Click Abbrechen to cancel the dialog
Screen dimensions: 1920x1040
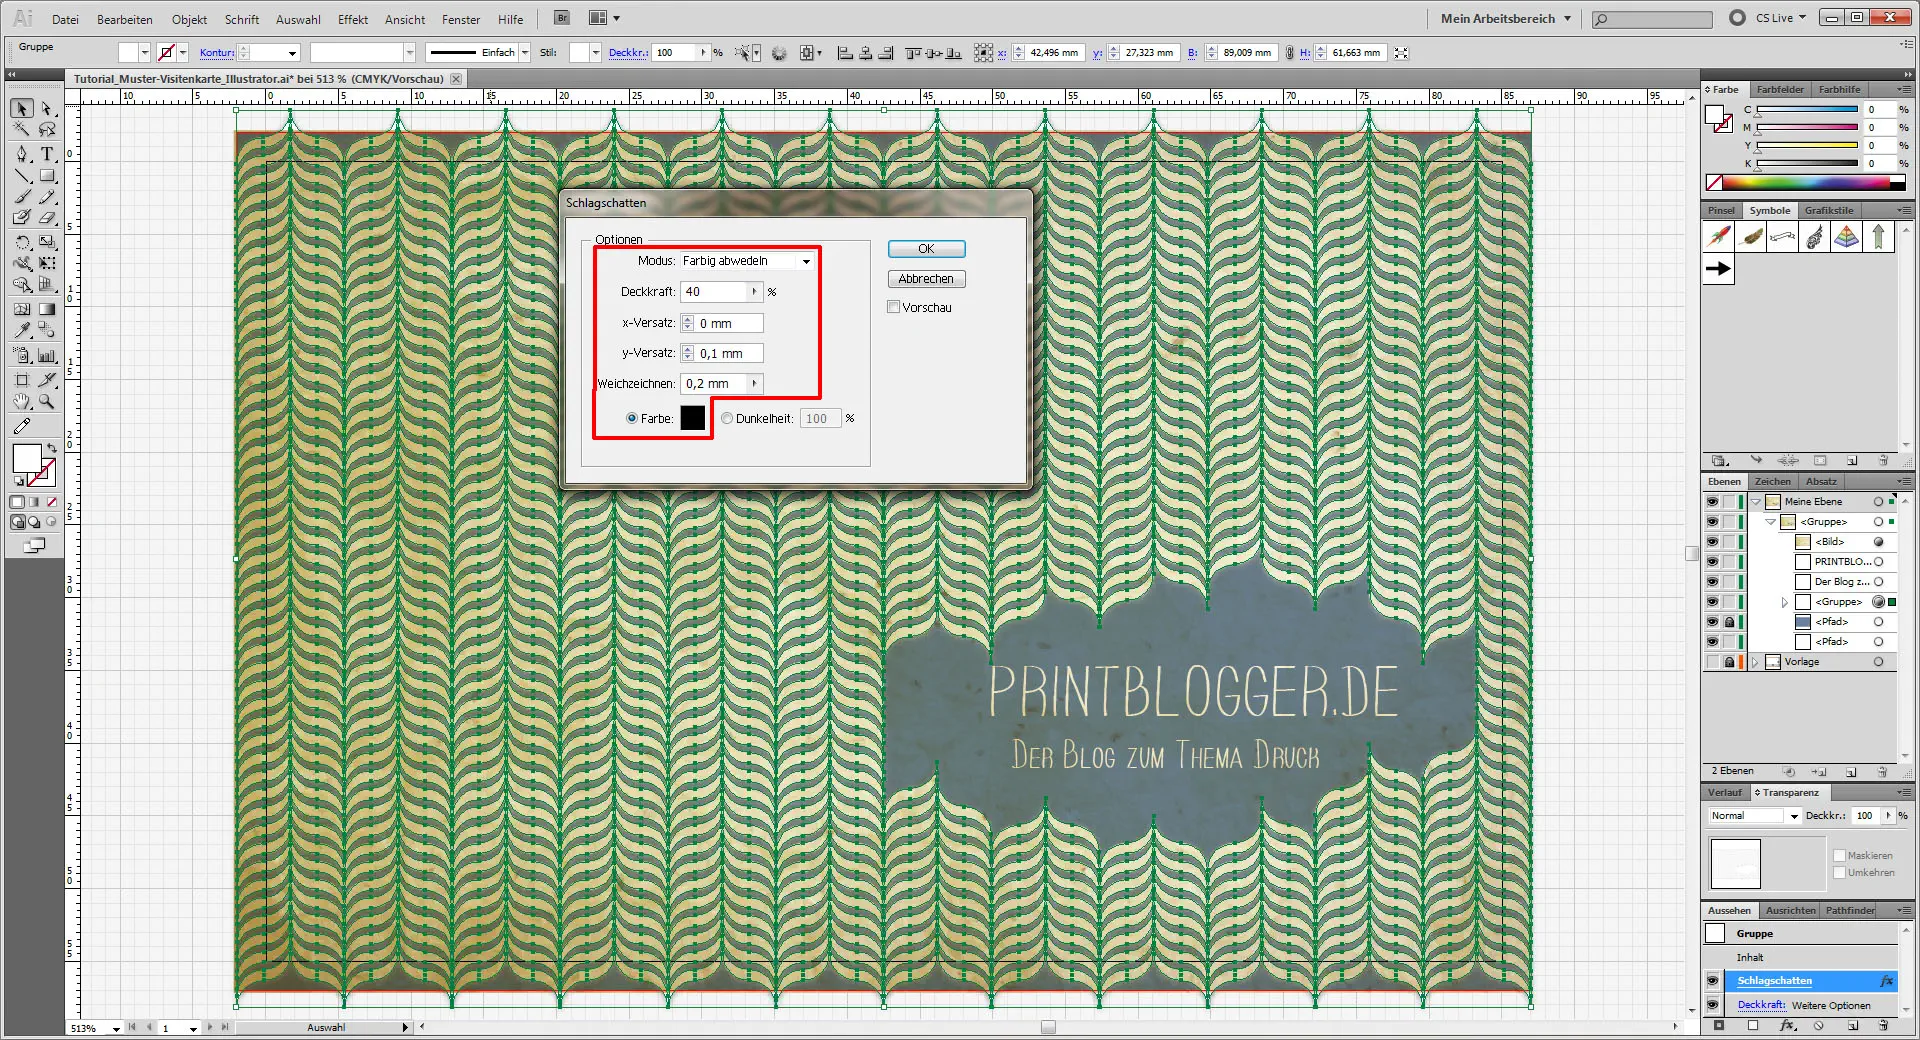coord(925,278)
